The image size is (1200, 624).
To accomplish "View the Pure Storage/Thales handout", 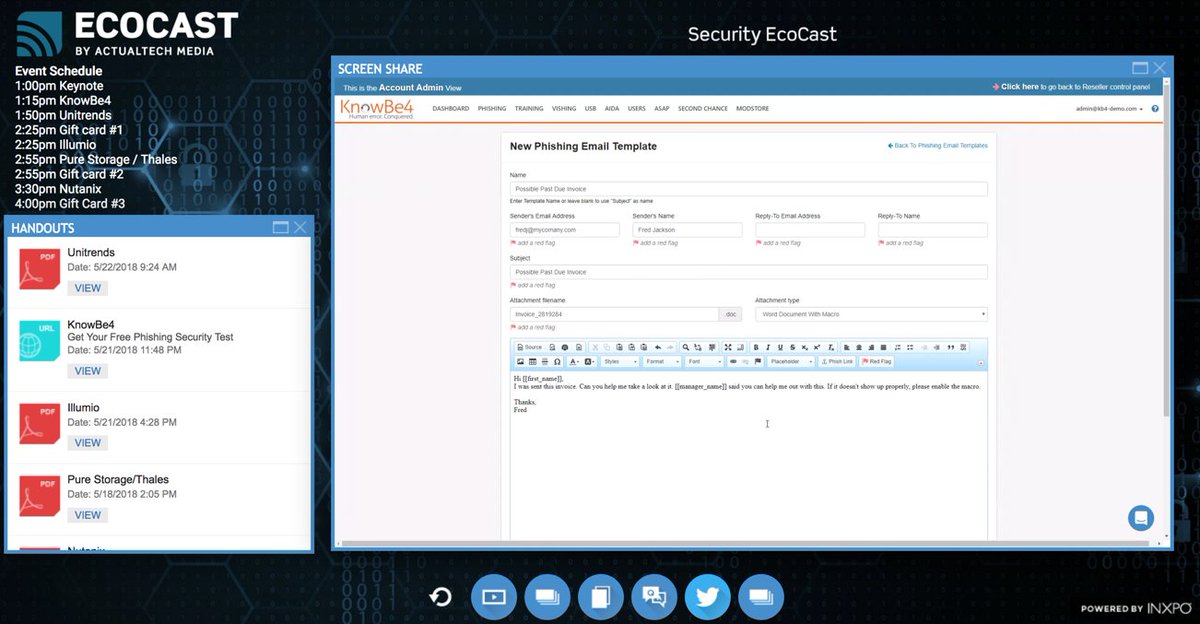I will [88, 515].
